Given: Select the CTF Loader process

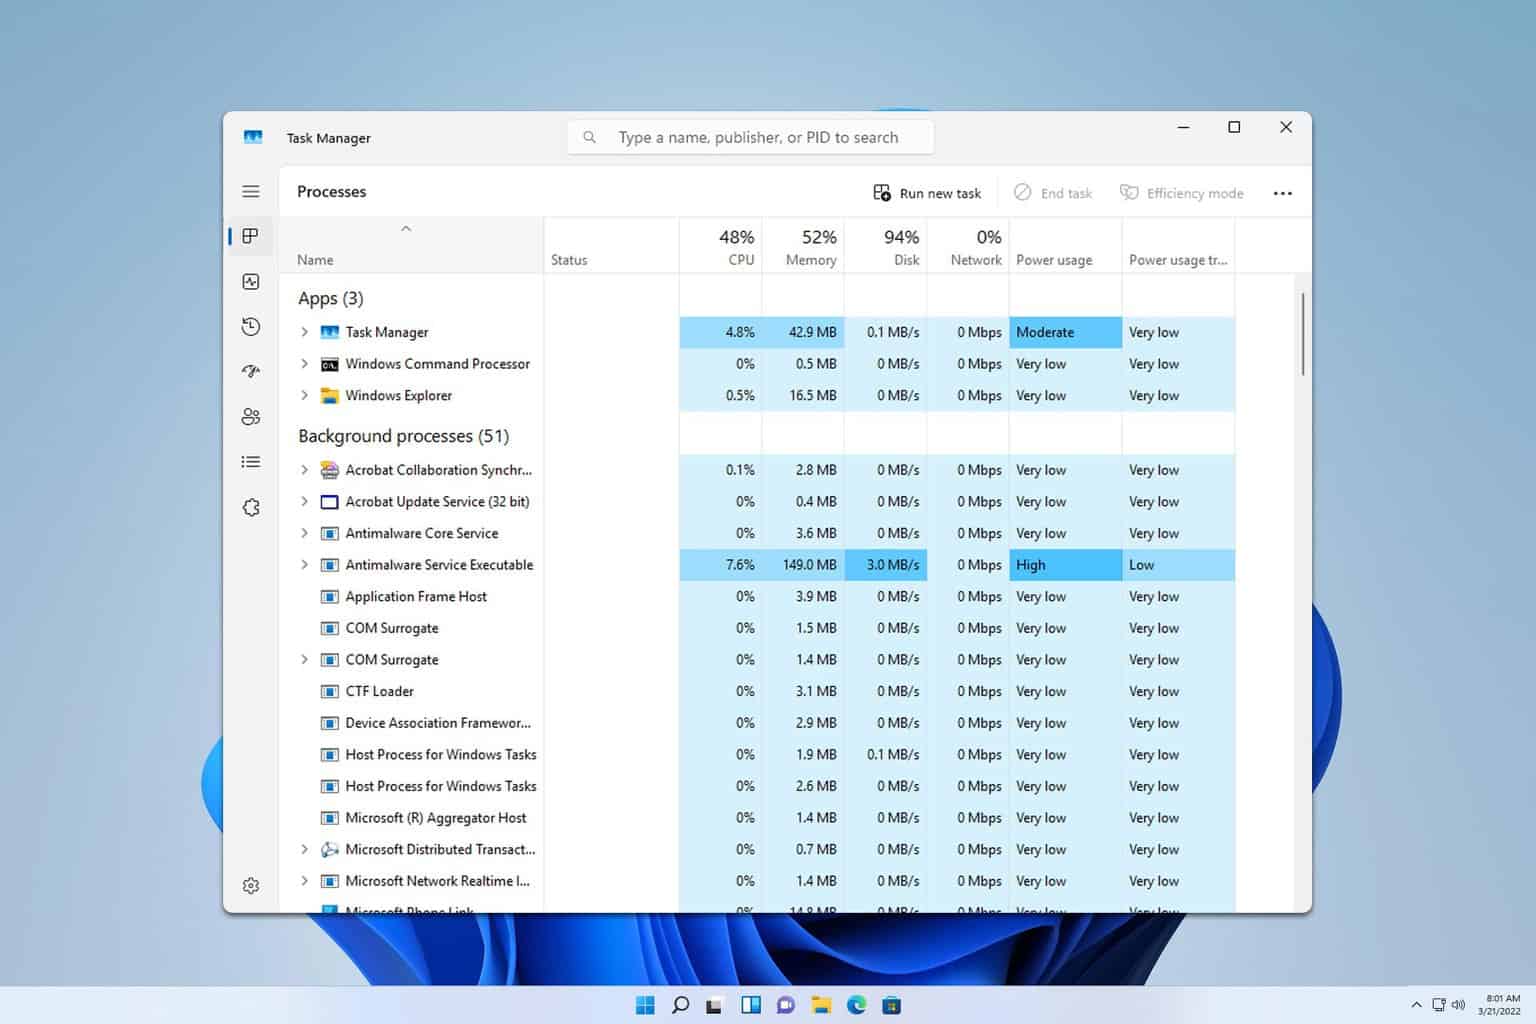Looking at the screenshot, I should [x=757, y=692].
